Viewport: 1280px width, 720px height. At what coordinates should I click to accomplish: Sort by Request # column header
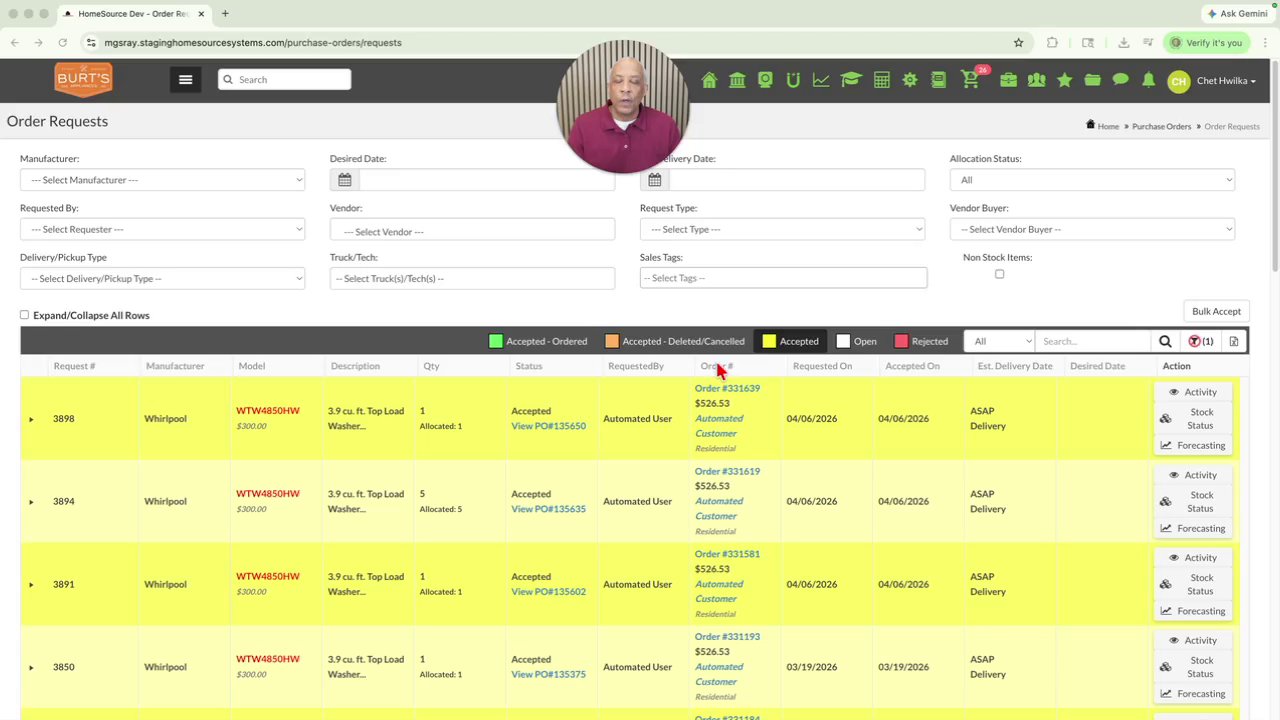(x=75, y=366)
